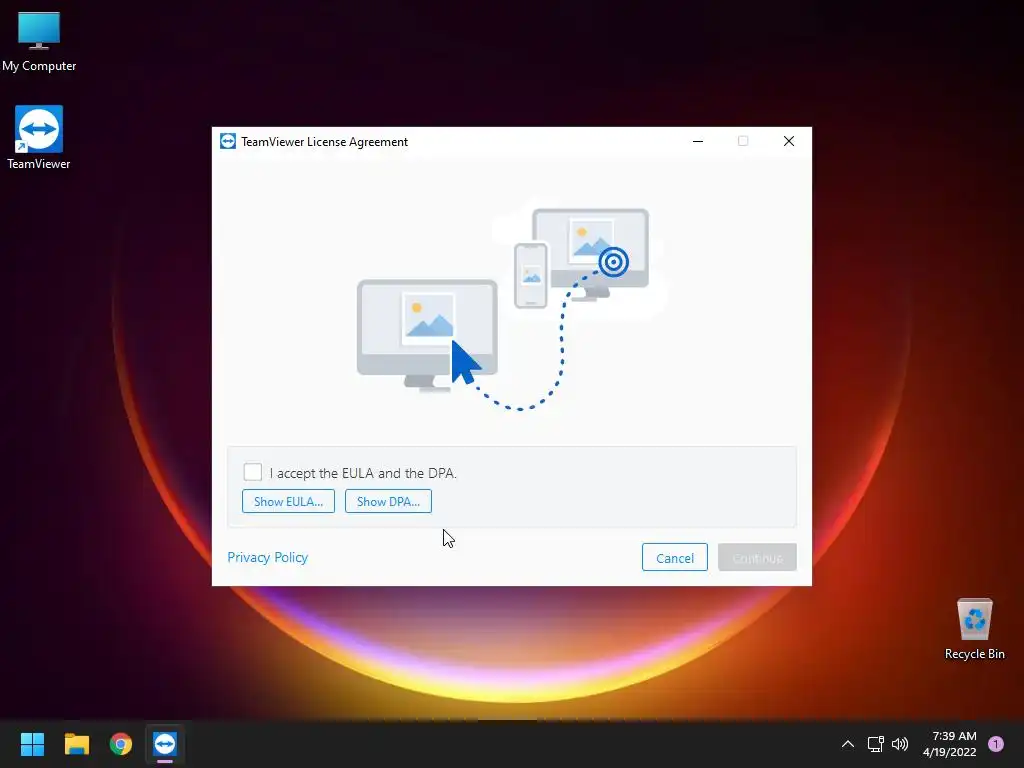The width and height of the screenshot is (1024, 768).
Task: Cancel the TeamViewer license agreement
Action: click(x=675, y=557)
